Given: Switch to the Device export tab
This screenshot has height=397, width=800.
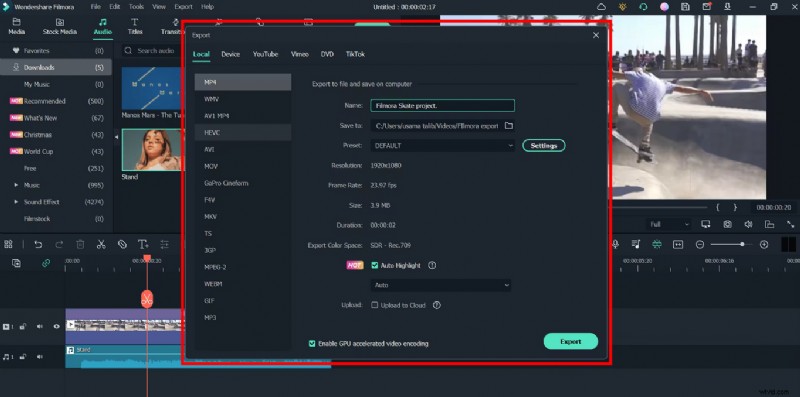Looking at the screenshot, I should point(231,54).
